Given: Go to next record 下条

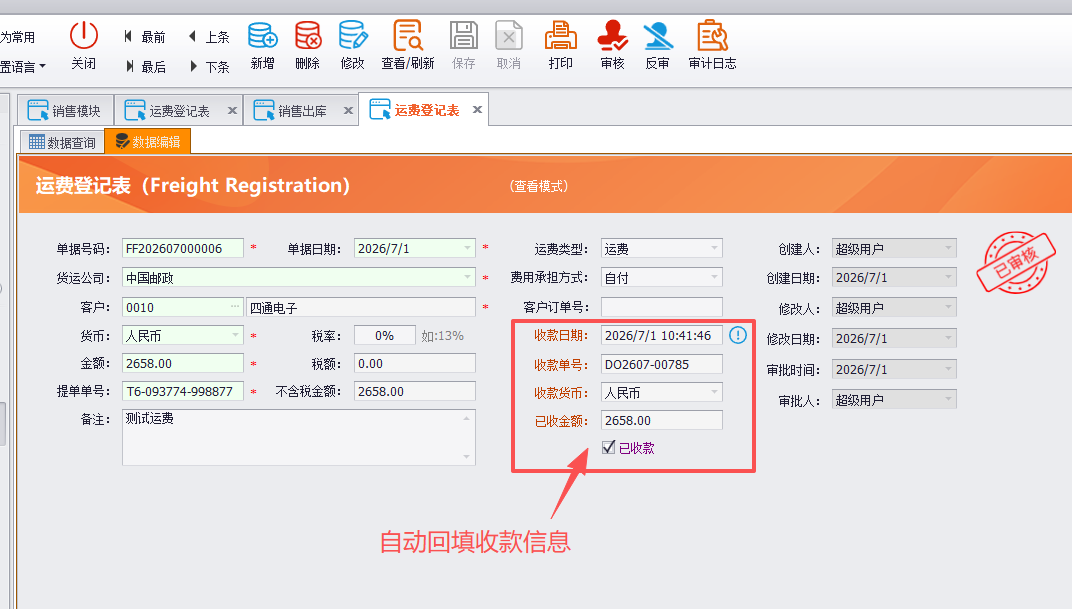Looking at the screenshot, I should pos(209,66).
